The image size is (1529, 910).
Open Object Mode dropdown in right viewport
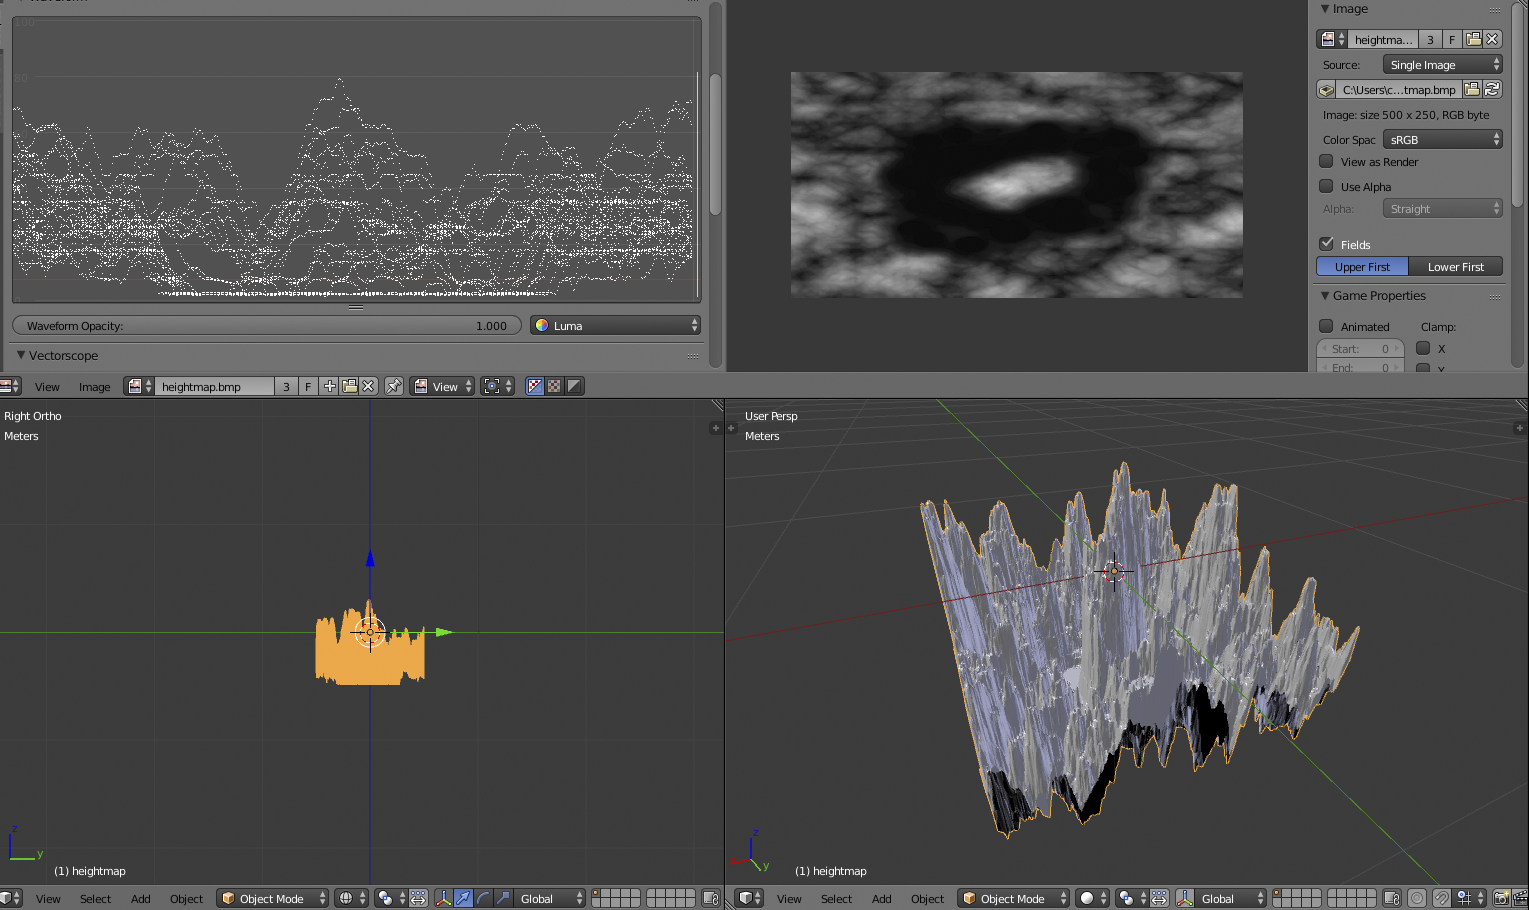(1014, 898)
